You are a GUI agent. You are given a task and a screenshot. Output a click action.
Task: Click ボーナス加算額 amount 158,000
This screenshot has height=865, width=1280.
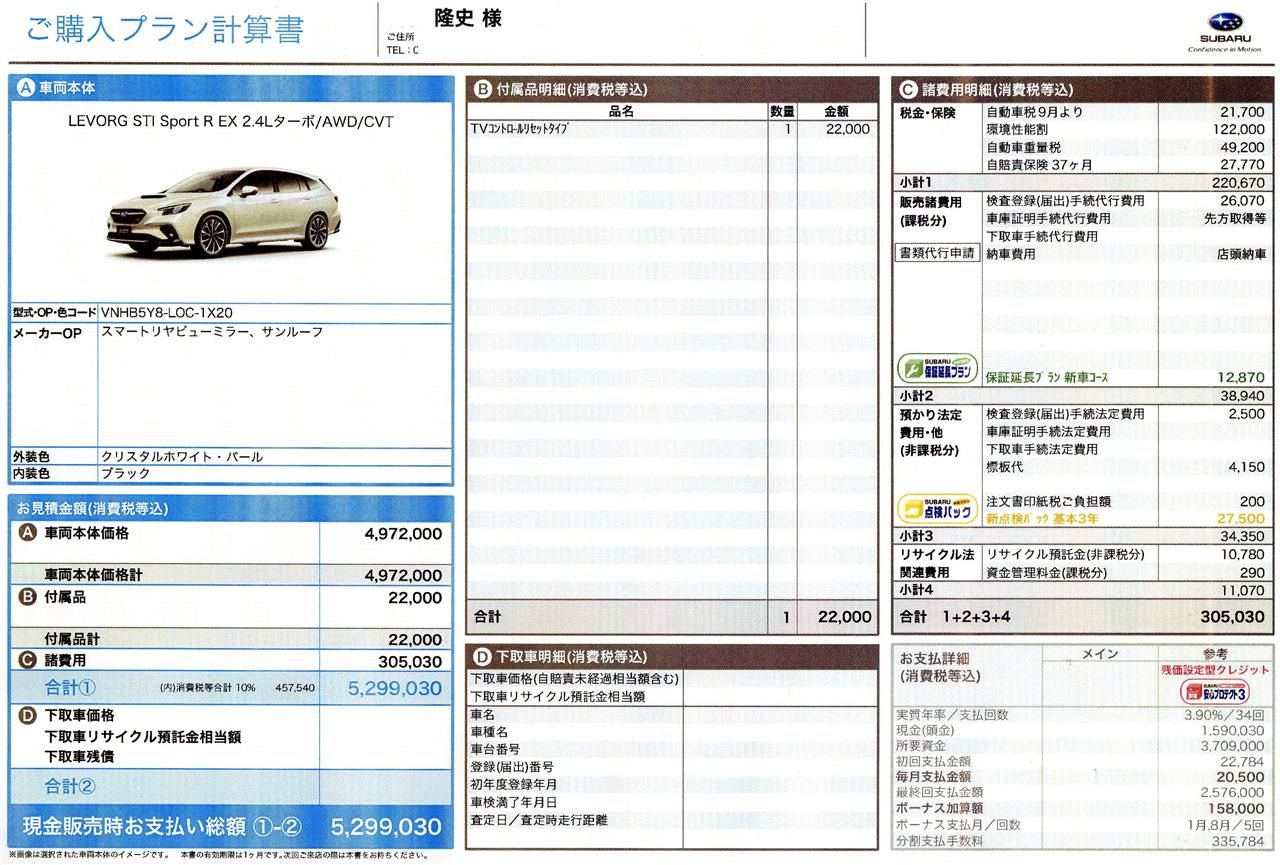point(1236,808)
